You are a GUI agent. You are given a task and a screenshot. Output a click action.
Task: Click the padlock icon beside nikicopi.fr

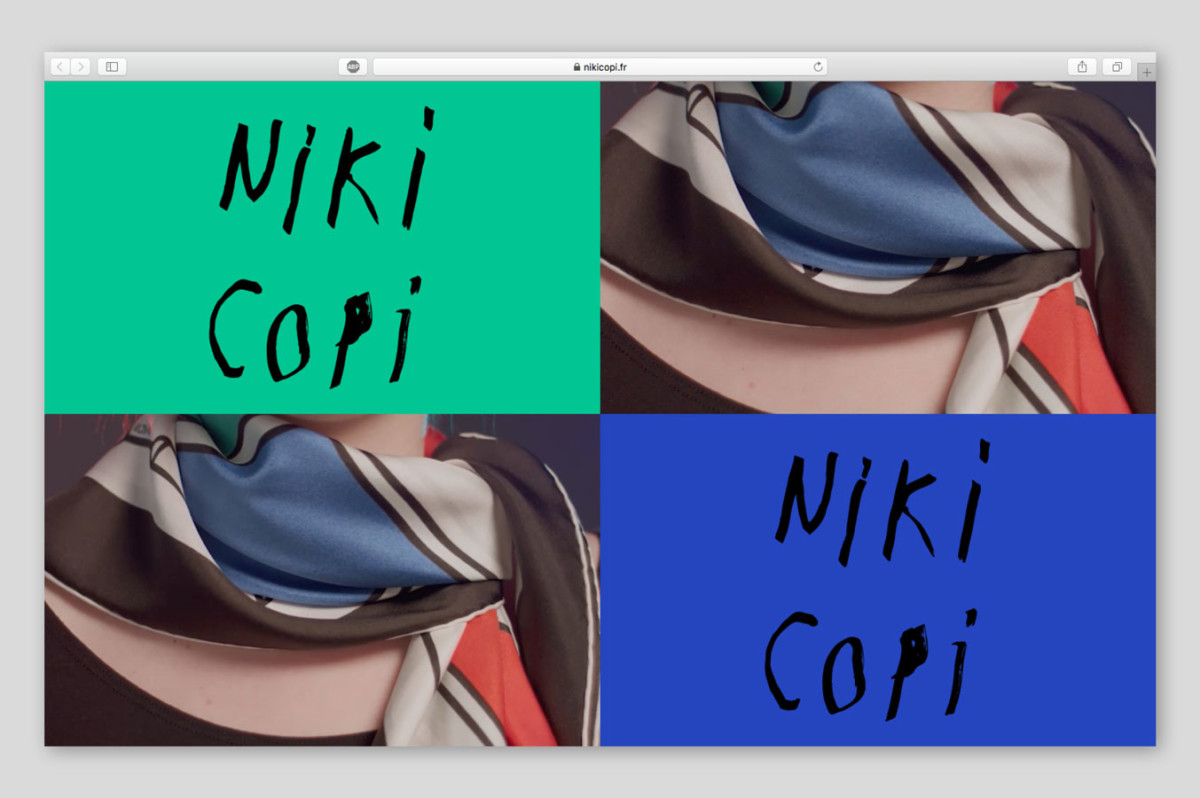coord(577,67)
